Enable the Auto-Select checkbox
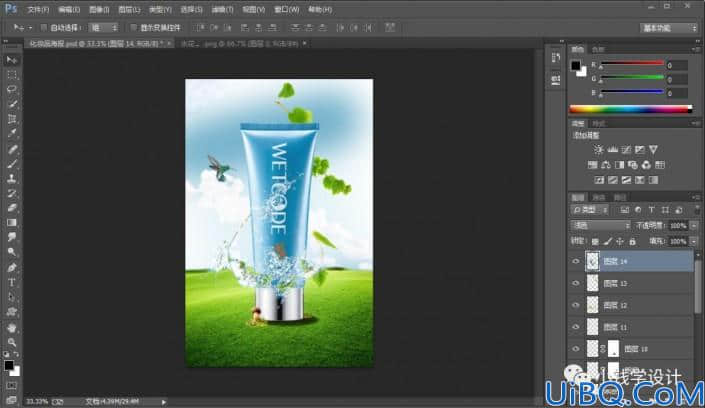705x408 pixels. (44, 27)
